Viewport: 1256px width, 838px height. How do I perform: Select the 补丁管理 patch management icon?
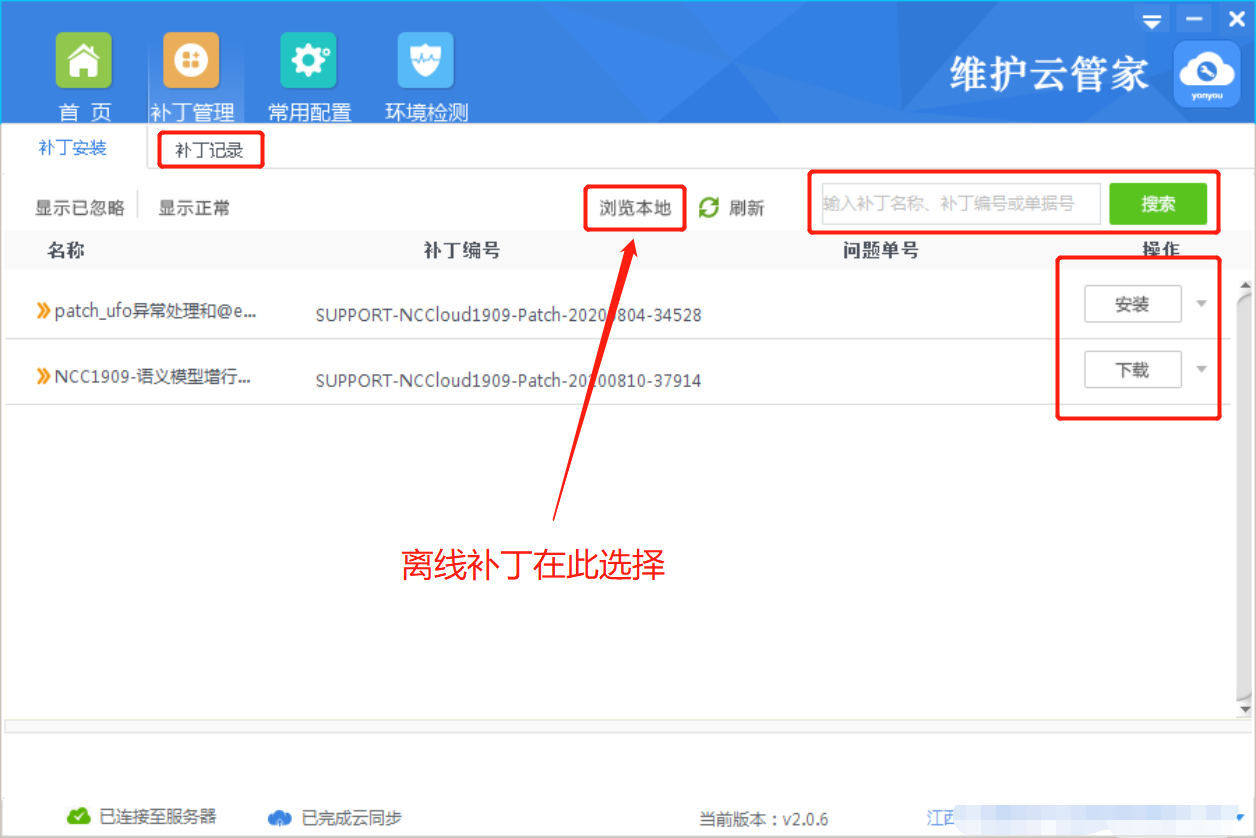(x=191, y=61)
